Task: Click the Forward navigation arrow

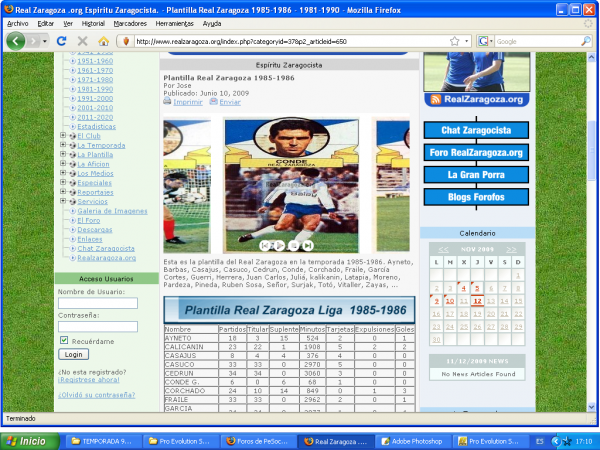Action: pyautogui.click(x=34, y=41)
